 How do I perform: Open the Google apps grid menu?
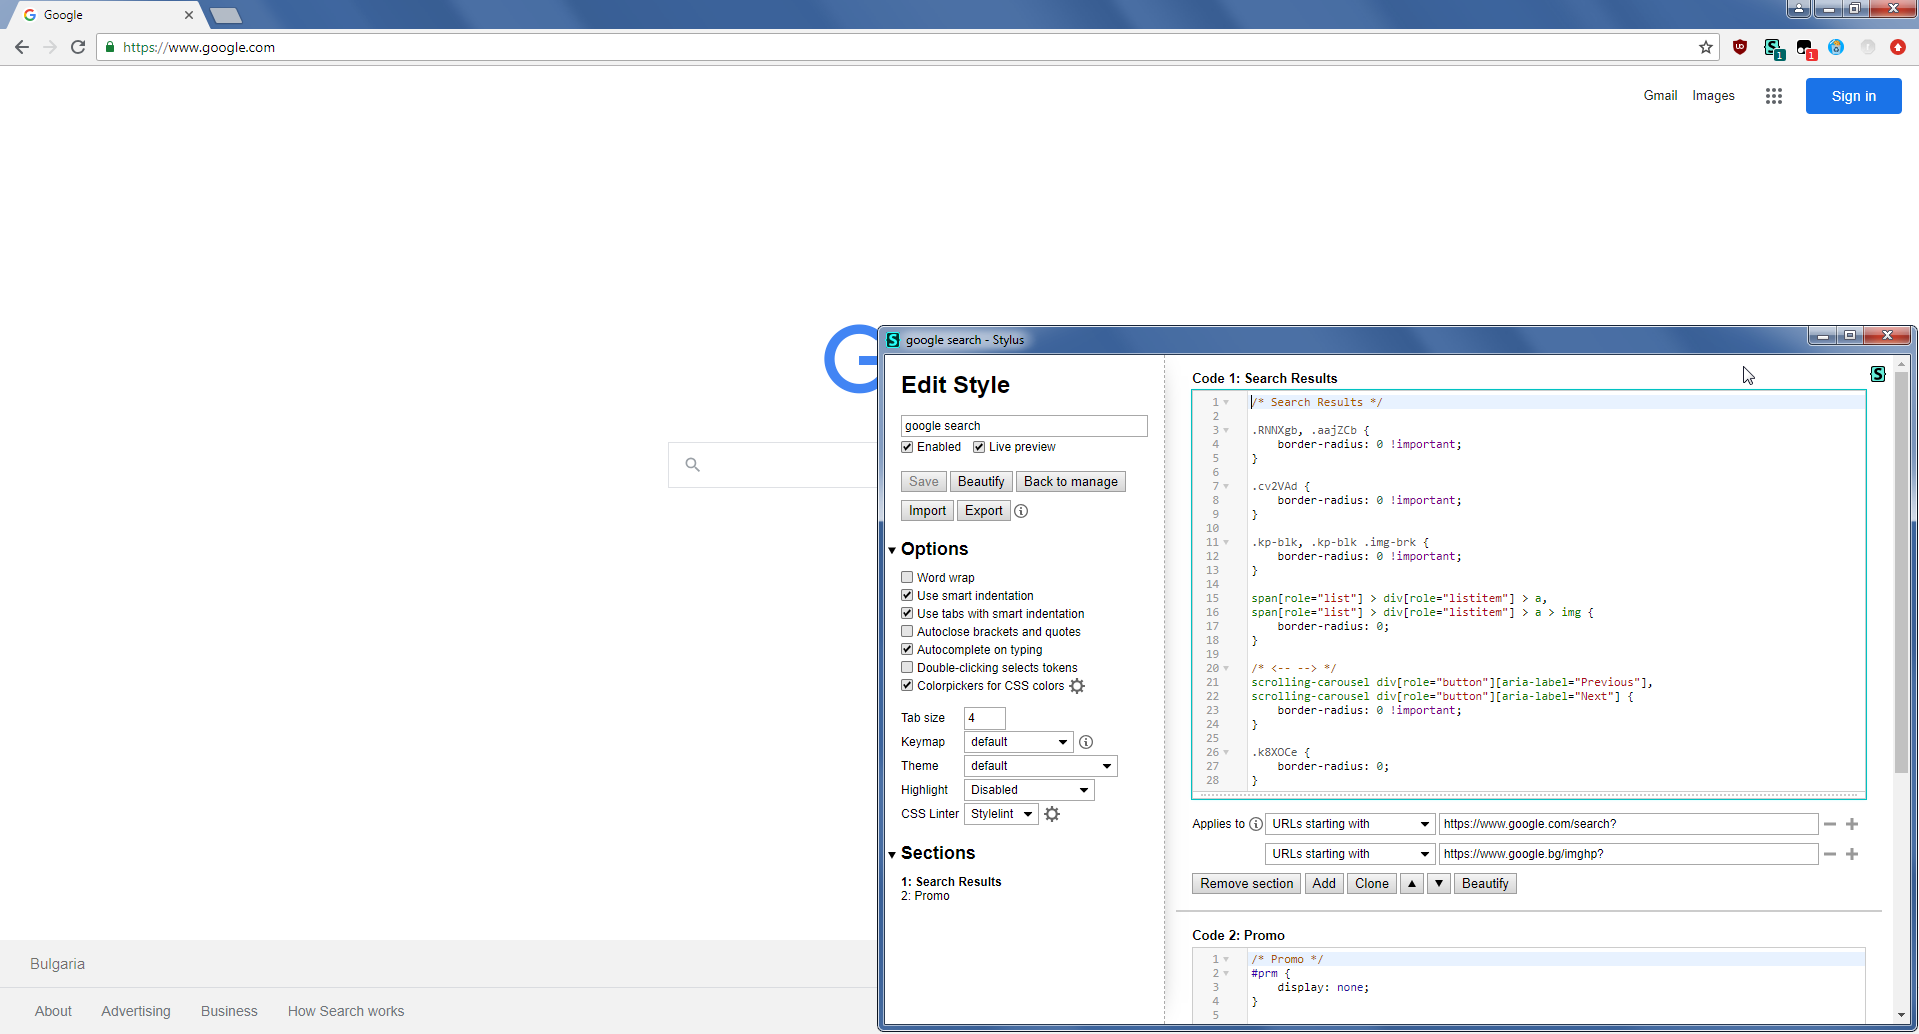(1773, 96)
